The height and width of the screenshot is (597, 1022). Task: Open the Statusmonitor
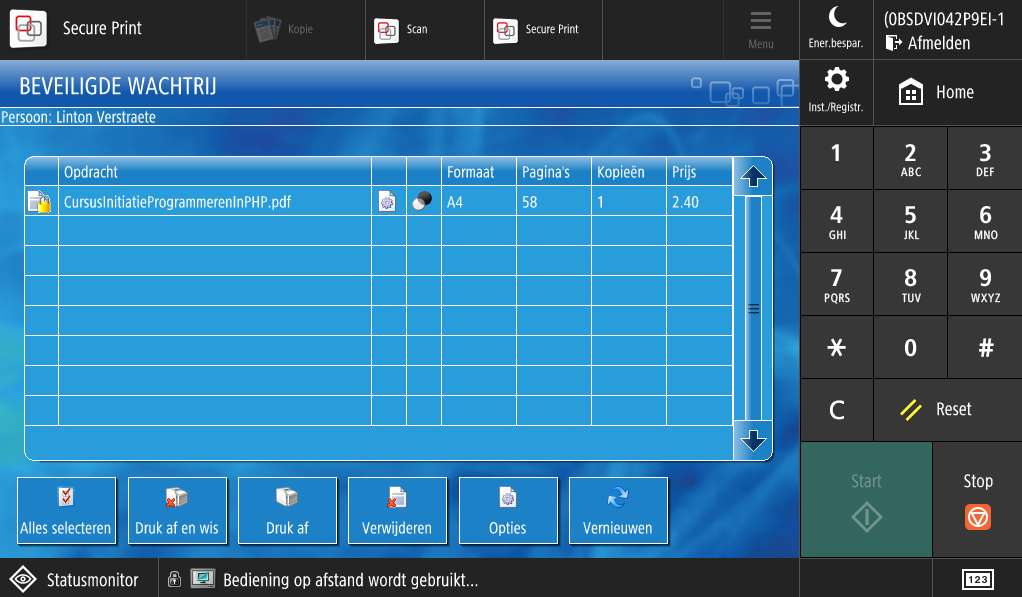(x=78, y=579)
